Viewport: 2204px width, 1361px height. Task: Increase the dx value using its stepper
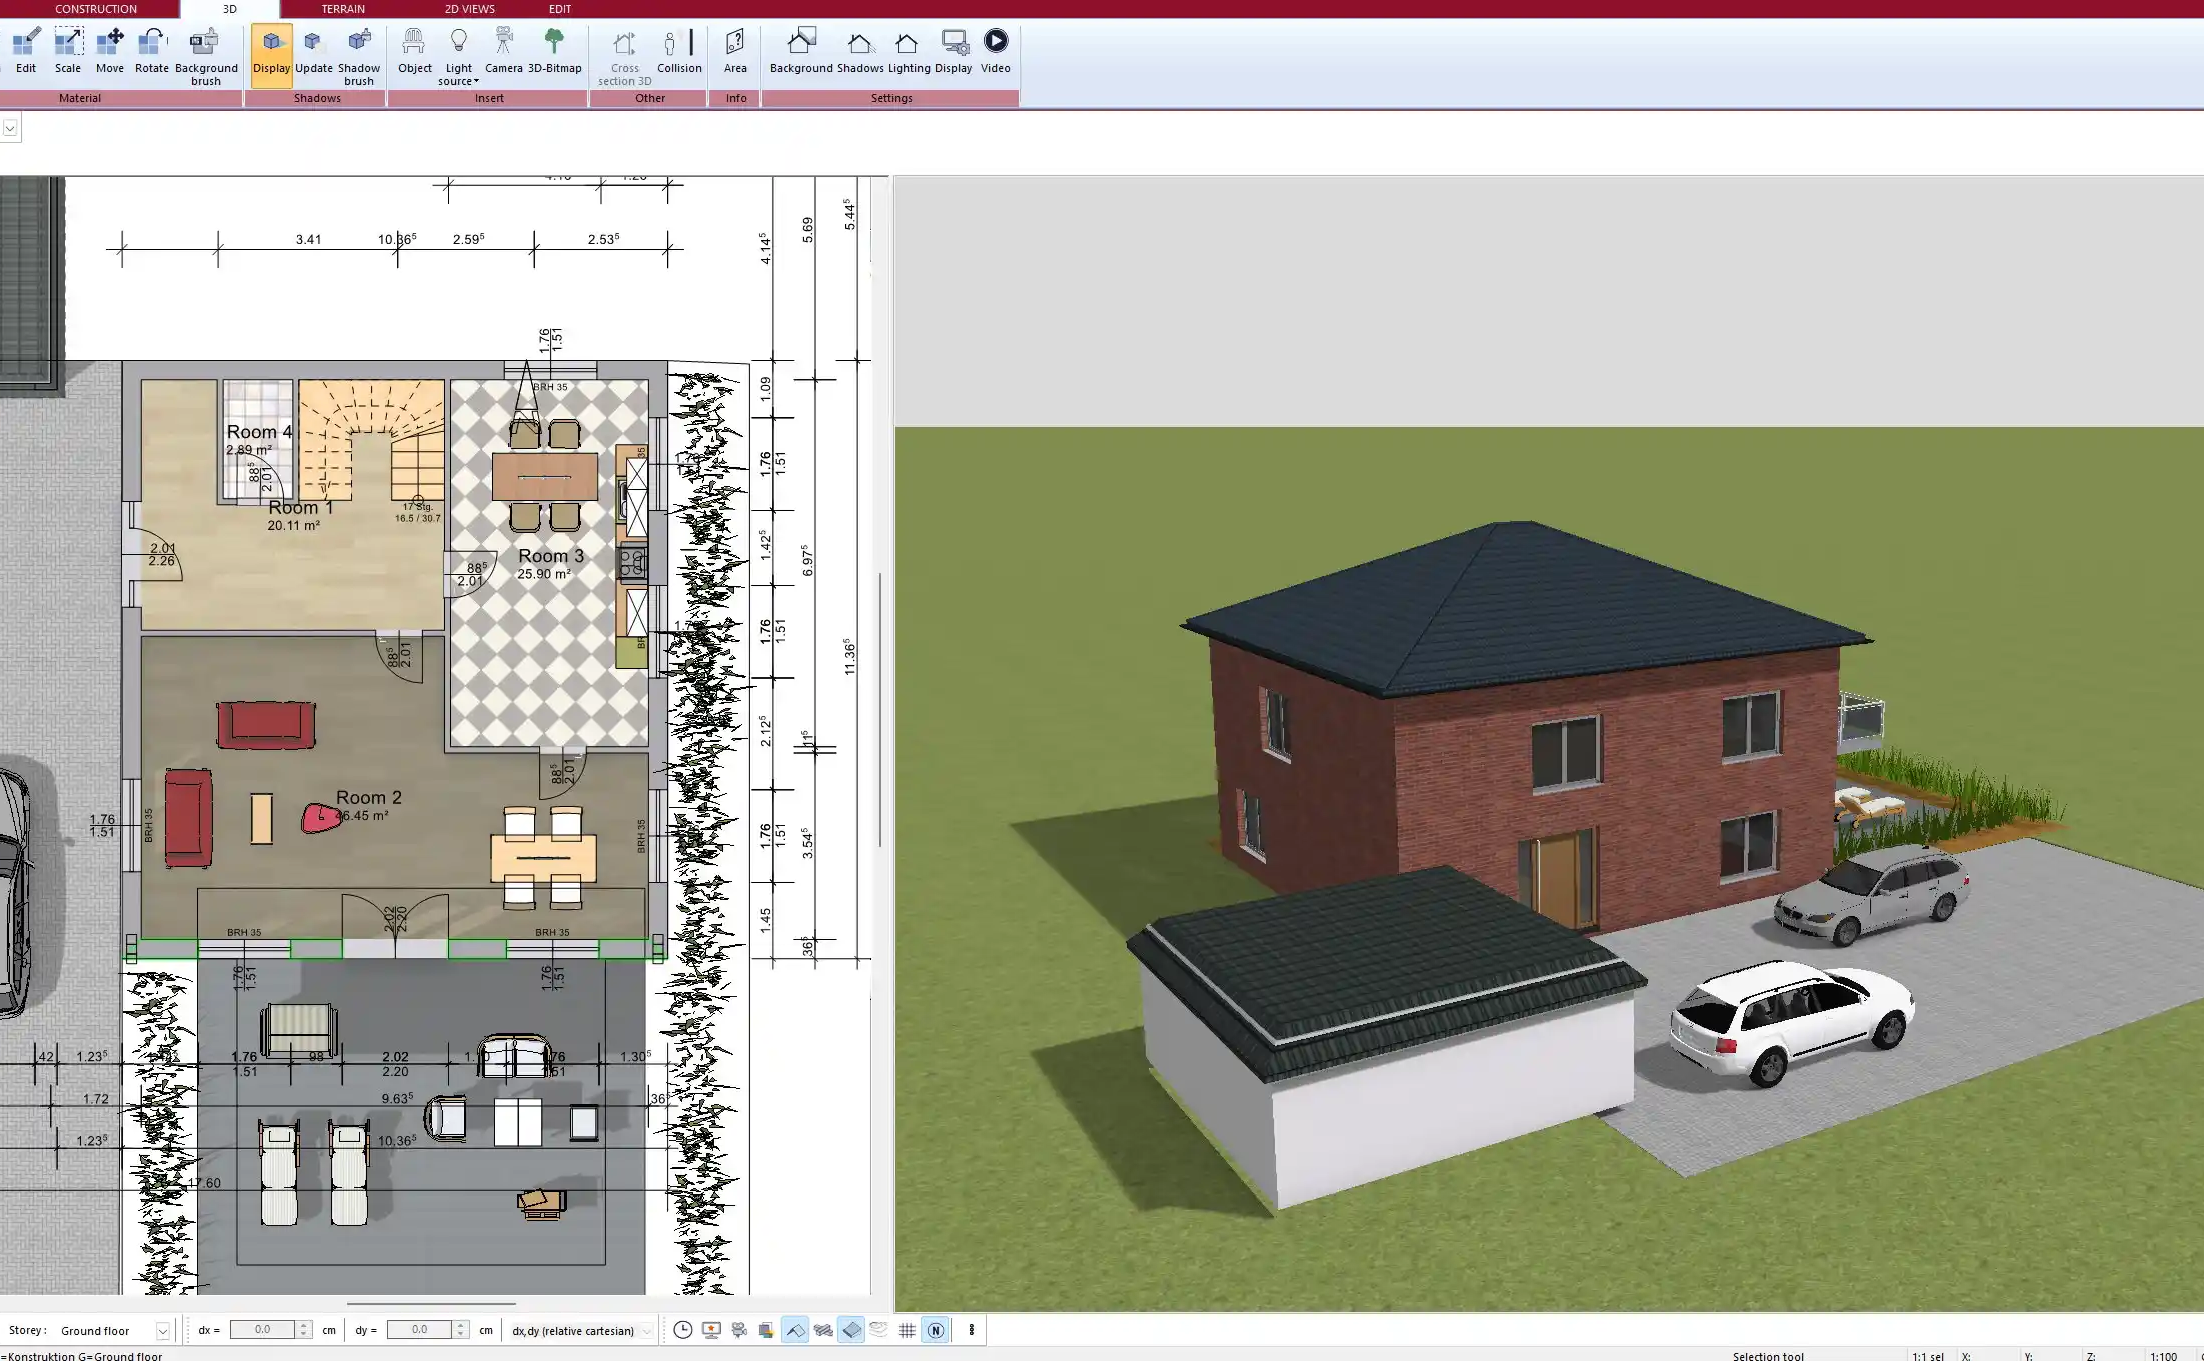(x=304, y=1325)
